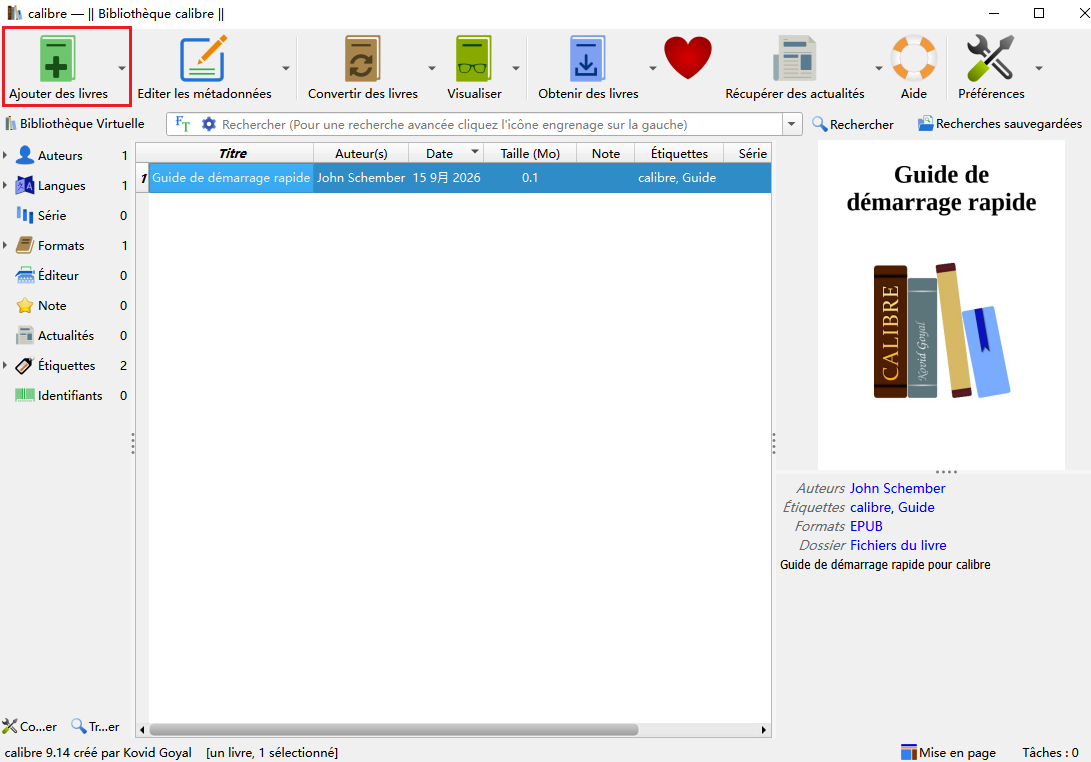Click the Étiquettes tag icon
1091x762 pixels.
(x=25, y=365)
